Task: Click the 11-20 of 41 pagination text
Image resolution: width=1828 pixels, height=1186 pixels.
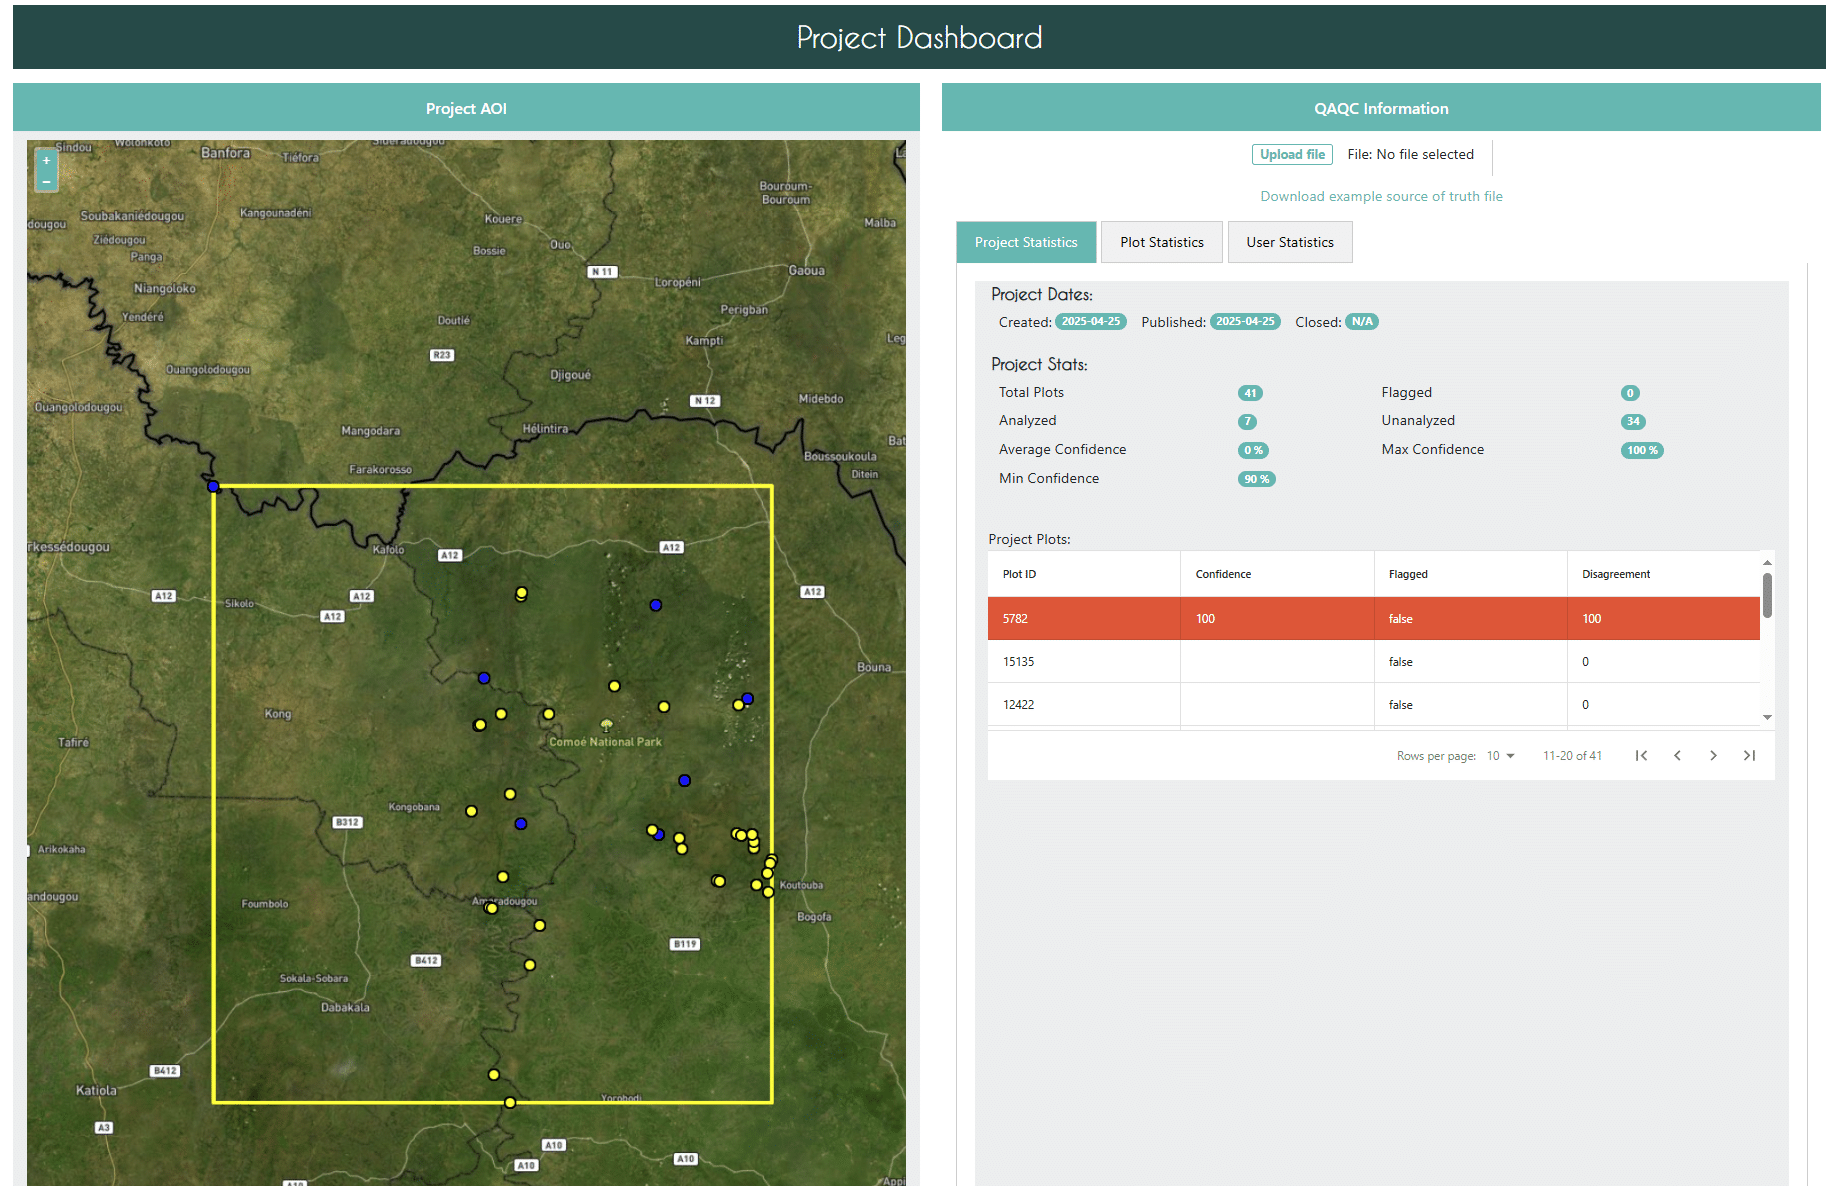Action: (x=1572, y=756)
